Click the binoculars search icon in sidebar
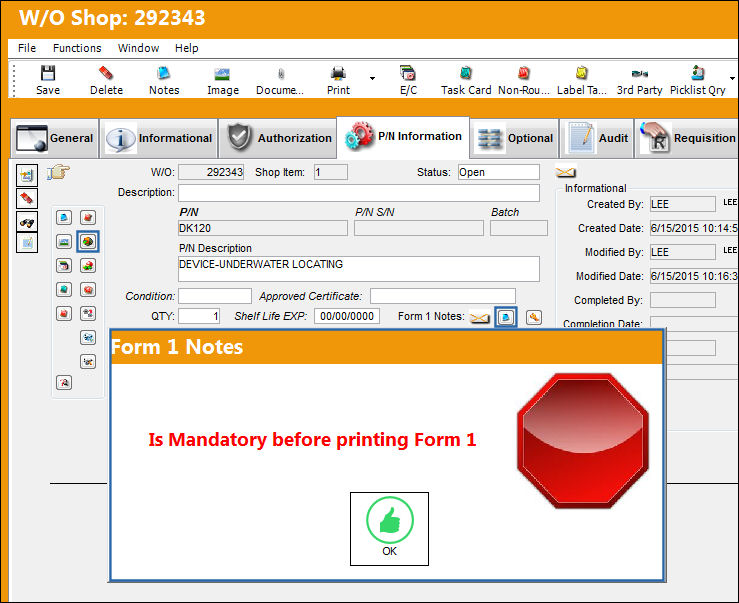Screen dimensions: 739x603 (x=27, y=222)
